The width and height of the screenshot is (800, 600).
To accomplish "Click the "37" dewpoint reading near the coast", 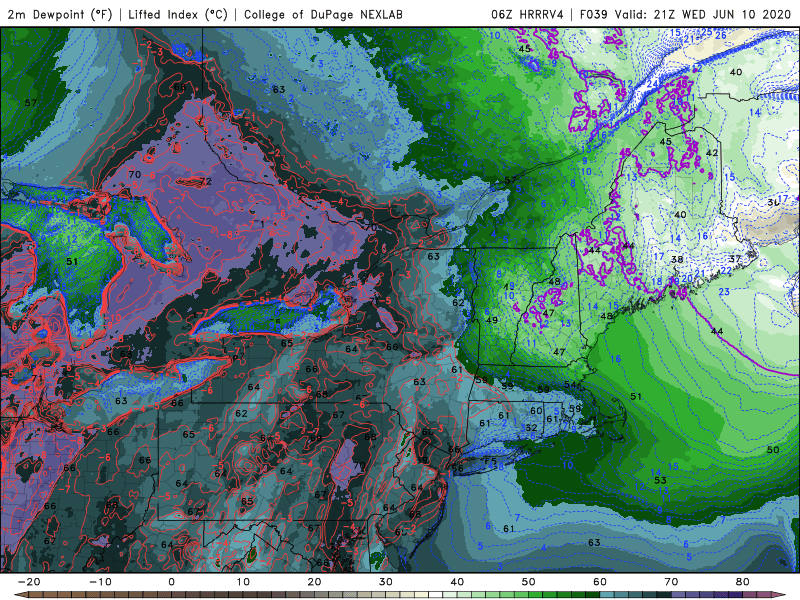I will pyautogui.click(x=735, y=259).
